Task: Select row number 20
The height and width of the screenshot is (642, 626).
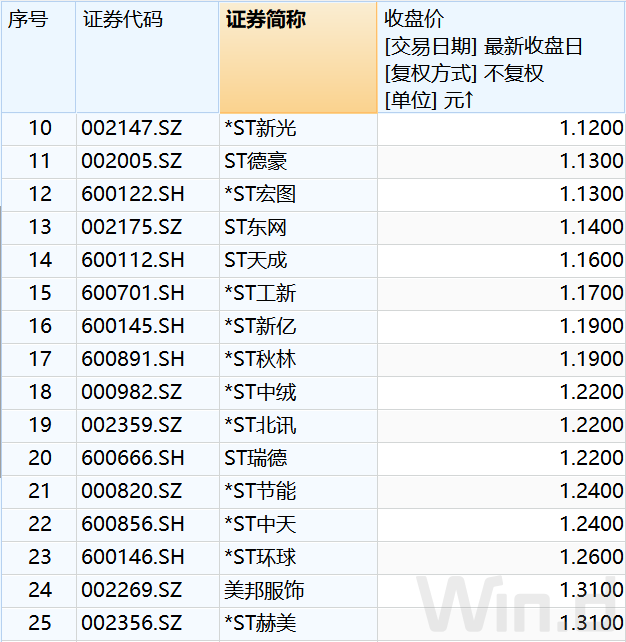Action: click(x=38, y=458)
